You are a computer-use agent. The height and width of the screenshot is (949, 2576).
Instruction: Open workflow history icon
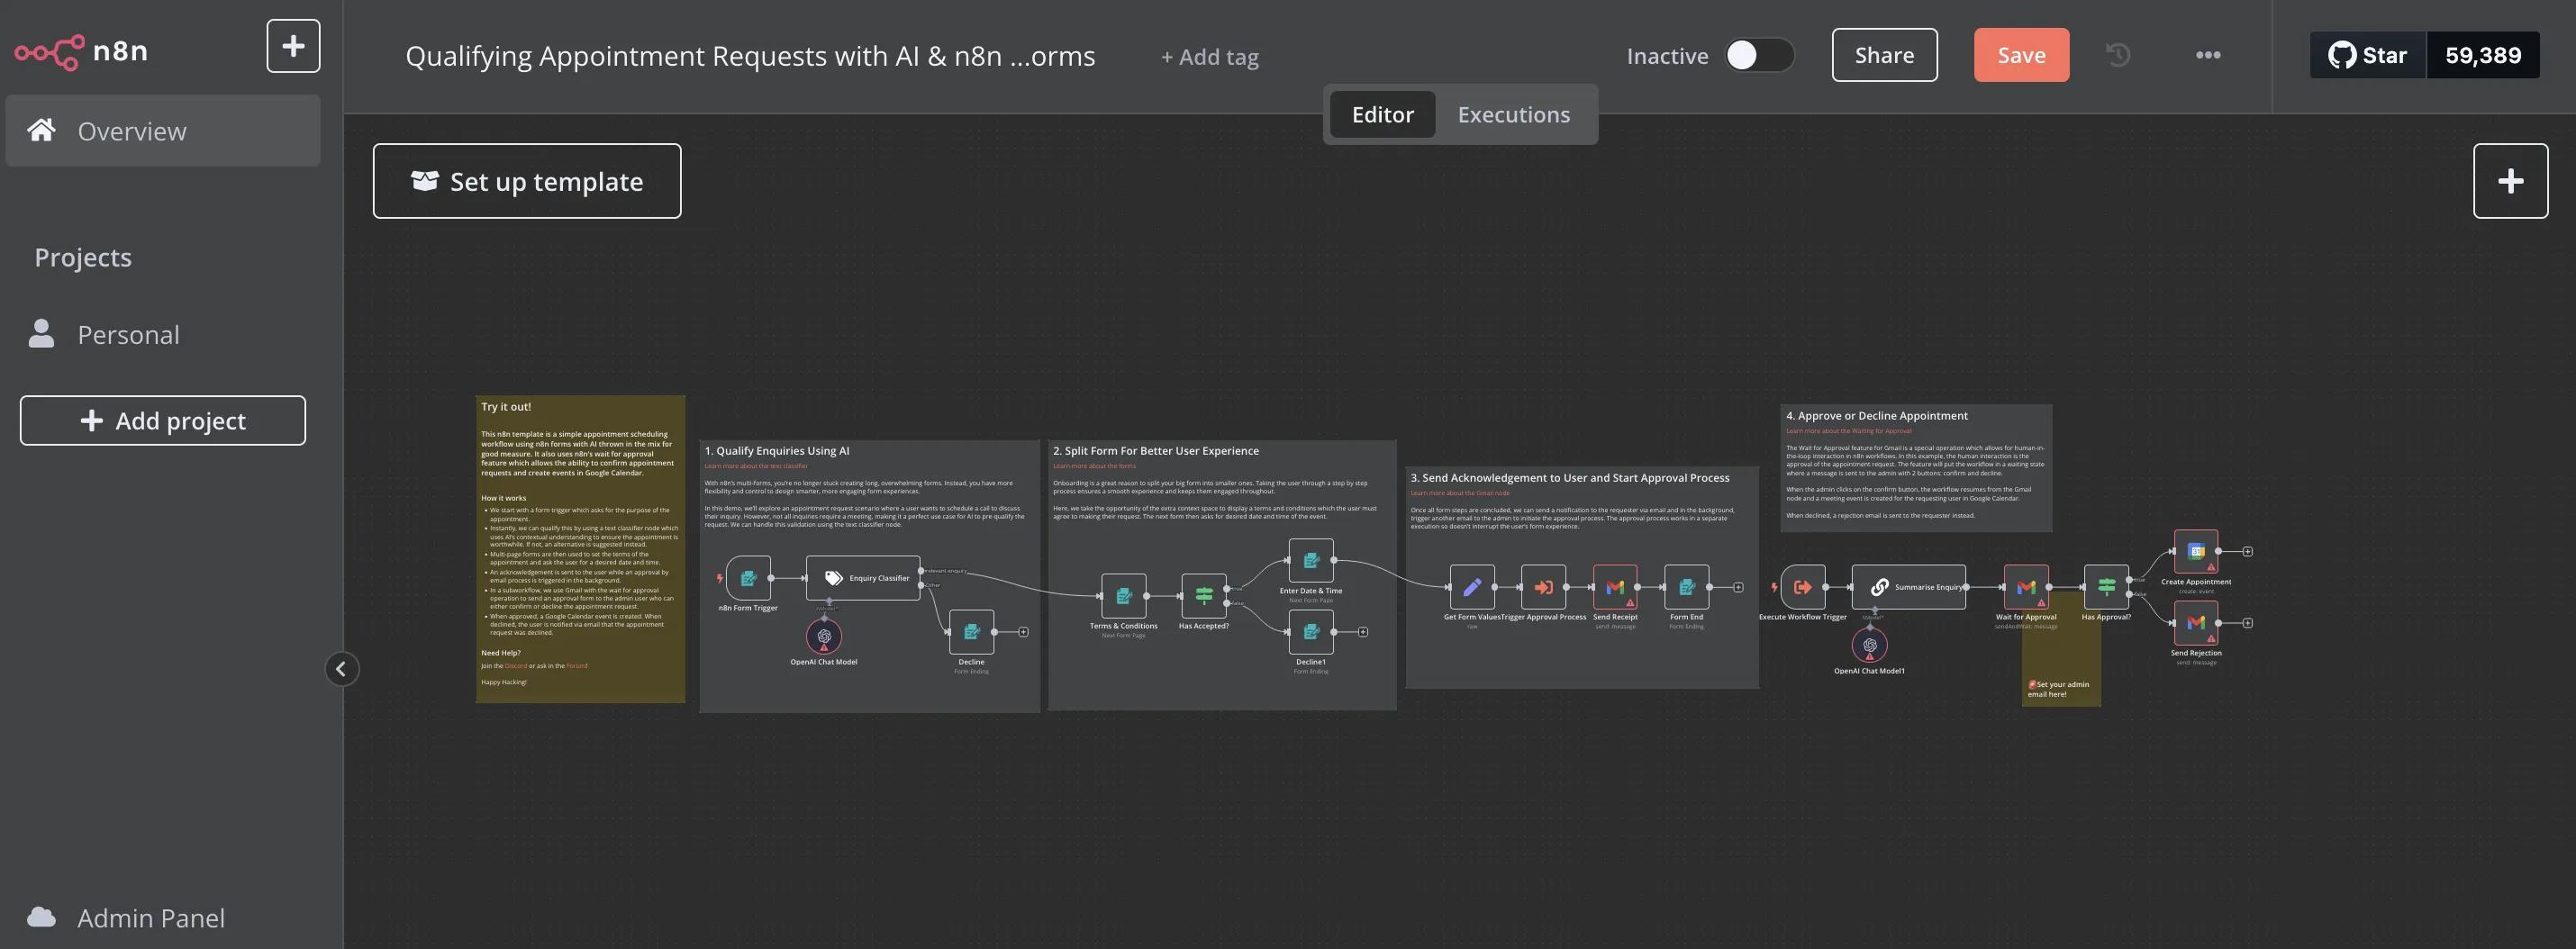(2118, 55)
